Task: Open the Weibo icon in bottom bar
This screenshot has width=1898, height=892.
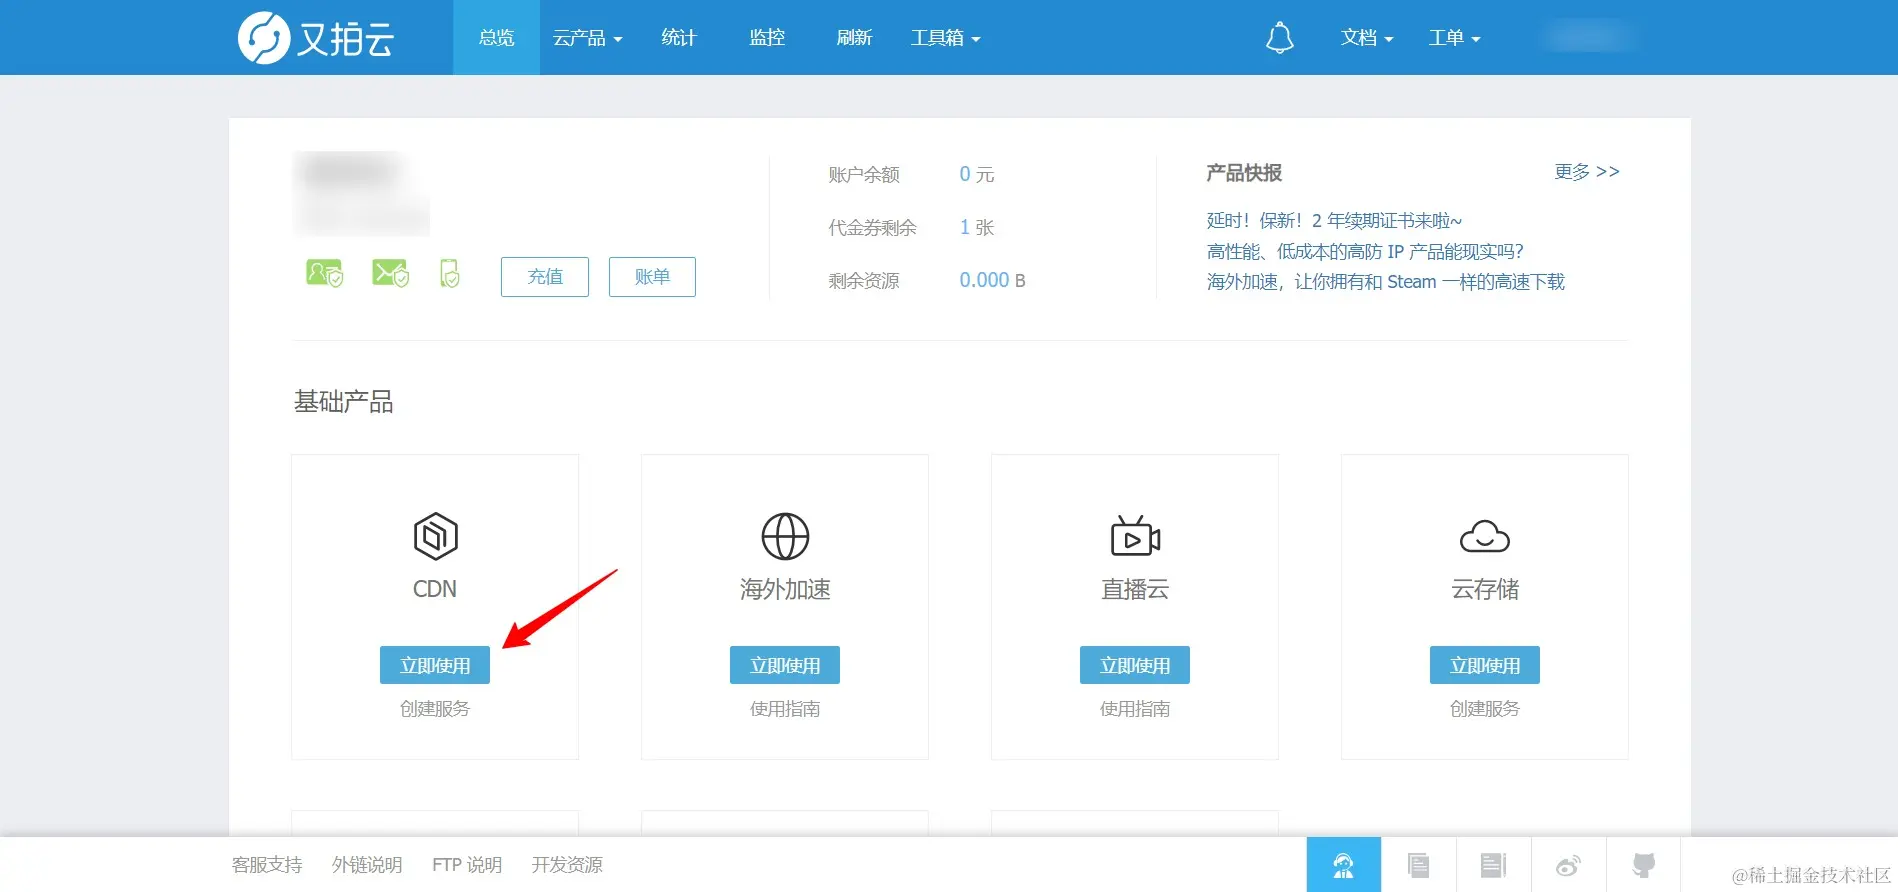Action: point(1568,865)
